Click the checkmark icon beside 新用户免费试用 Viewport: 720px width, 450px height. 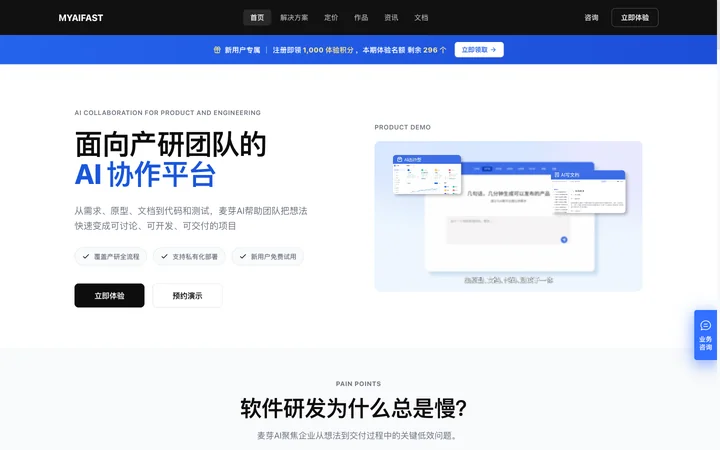point(243,256)
